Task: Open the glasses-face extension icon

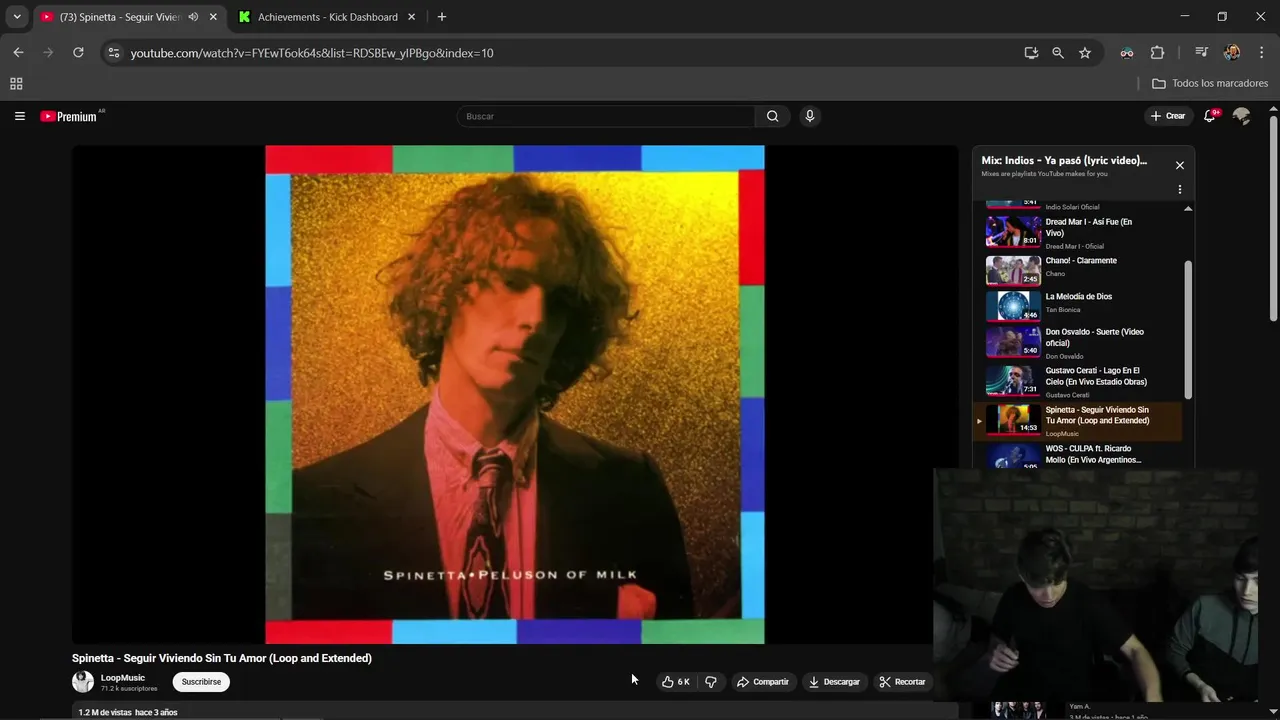Action: (1127, 53)
